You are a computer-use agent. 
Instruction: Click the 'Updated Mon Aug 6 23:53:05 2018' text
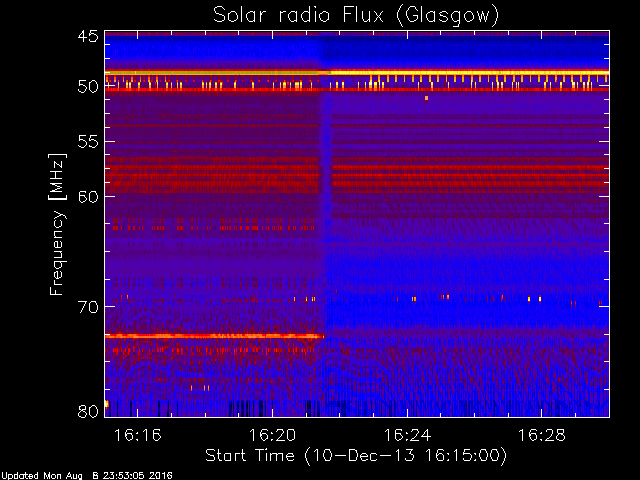pyautogui.click(x=86, y=476)
